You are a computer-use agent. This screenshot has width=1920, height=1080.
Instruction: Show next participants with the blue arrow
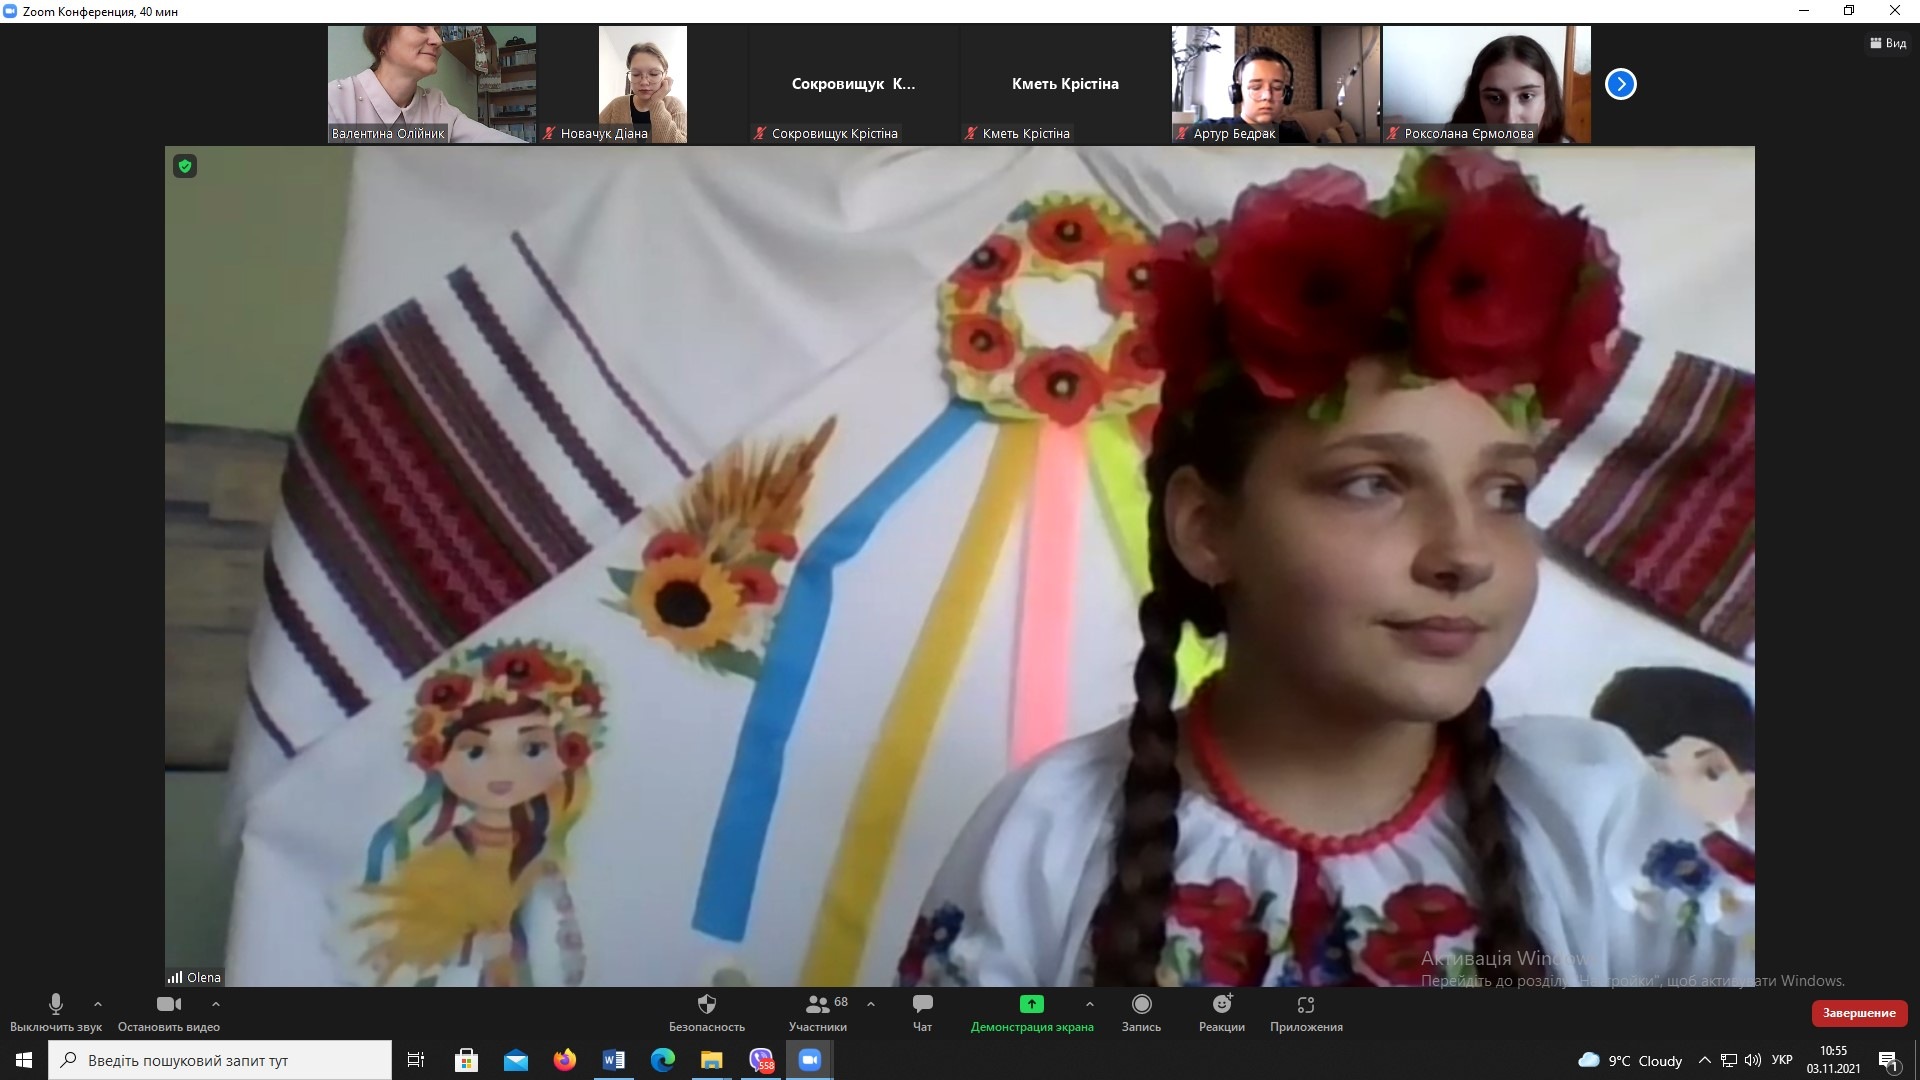click(1620, 84)
